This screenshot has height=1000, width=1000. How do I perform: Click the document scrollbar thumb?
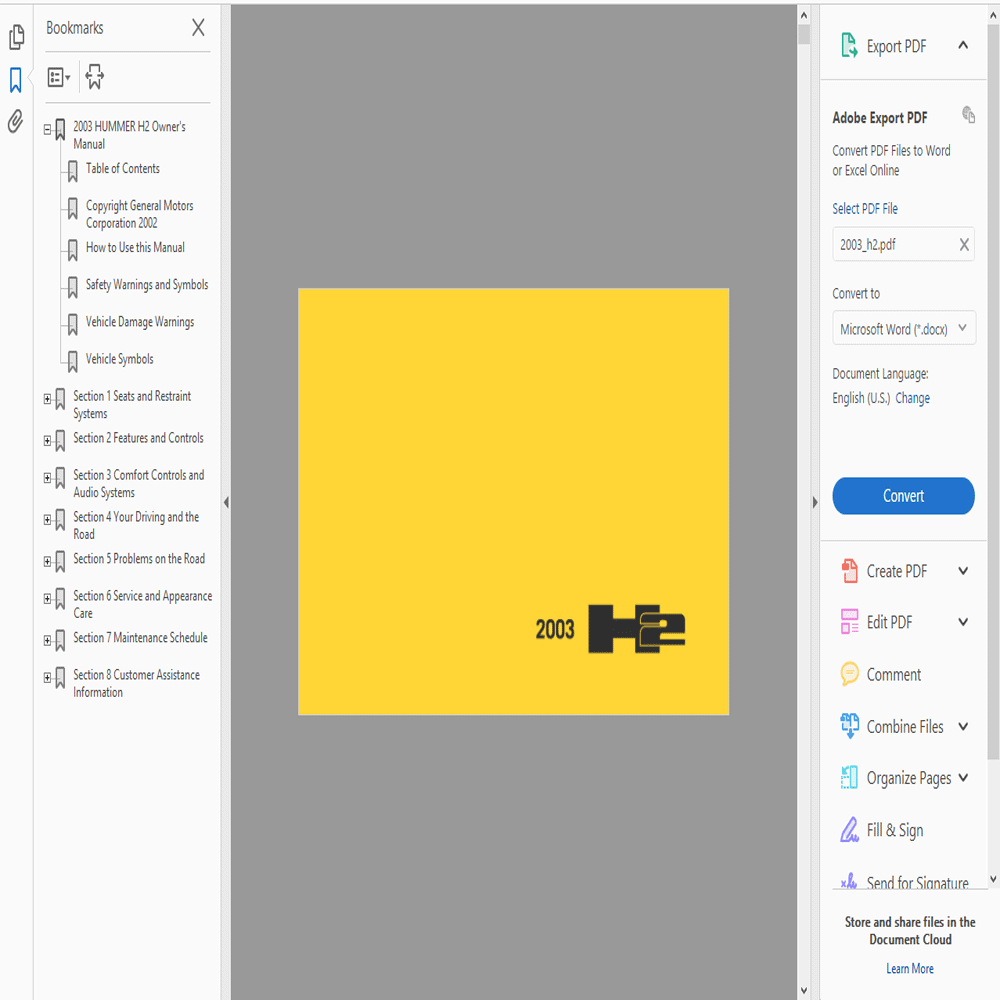pos(804,34)
